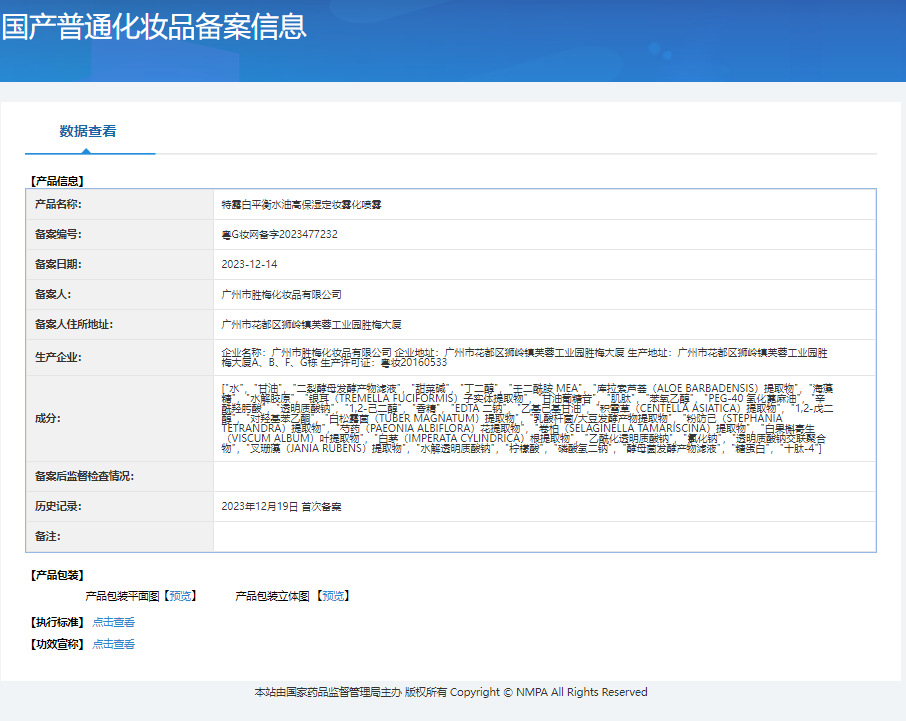Viewport: 906px width, 721px height.
Task: Select 广州市胜梅化妆品有限公司 in 备案人 row
Action: point(281,295)
